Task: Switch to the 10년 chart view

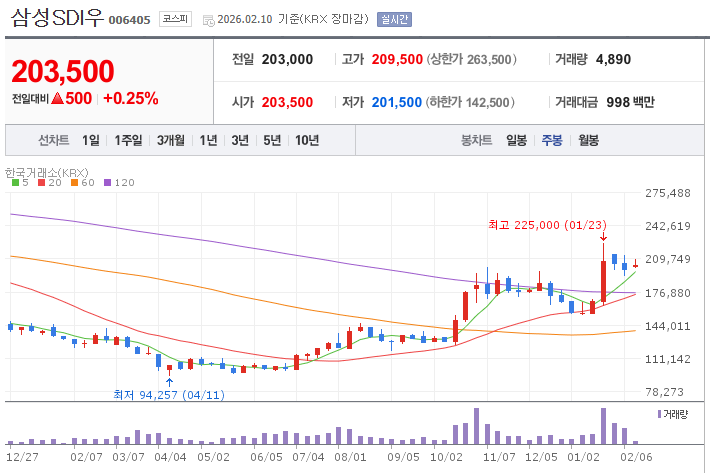Action: point(307,140)
